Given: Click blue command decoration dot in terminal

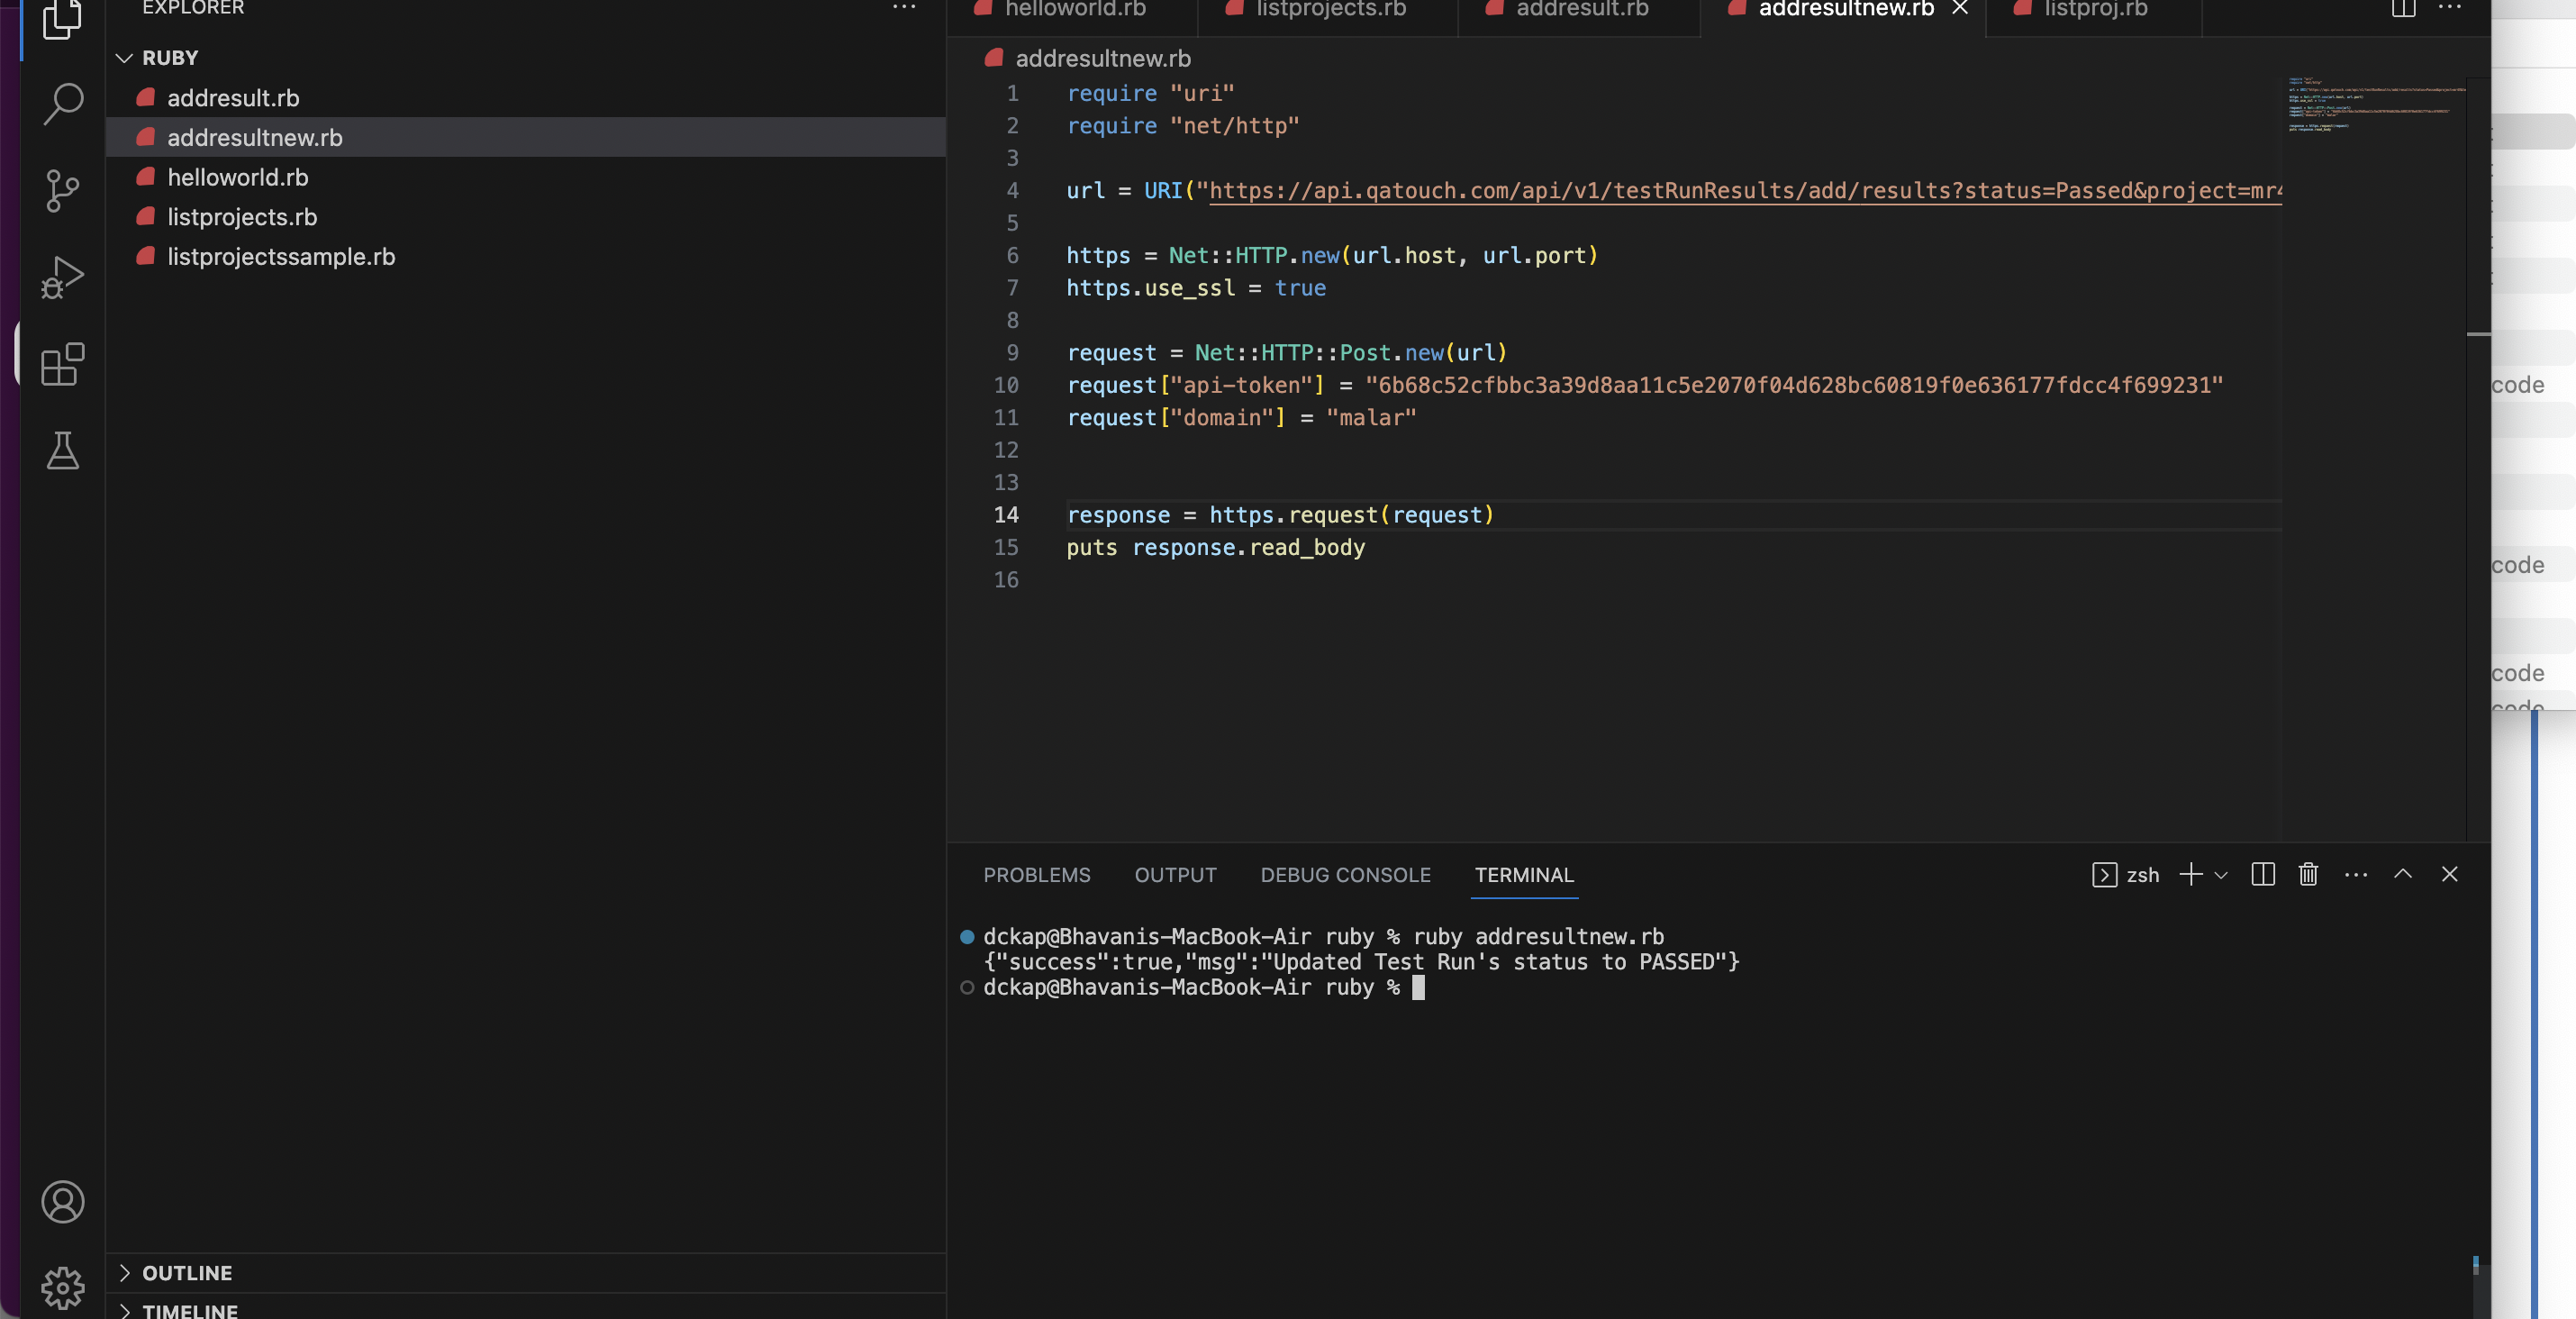Looking at the screenshot, I should click(x=966, y=936).
